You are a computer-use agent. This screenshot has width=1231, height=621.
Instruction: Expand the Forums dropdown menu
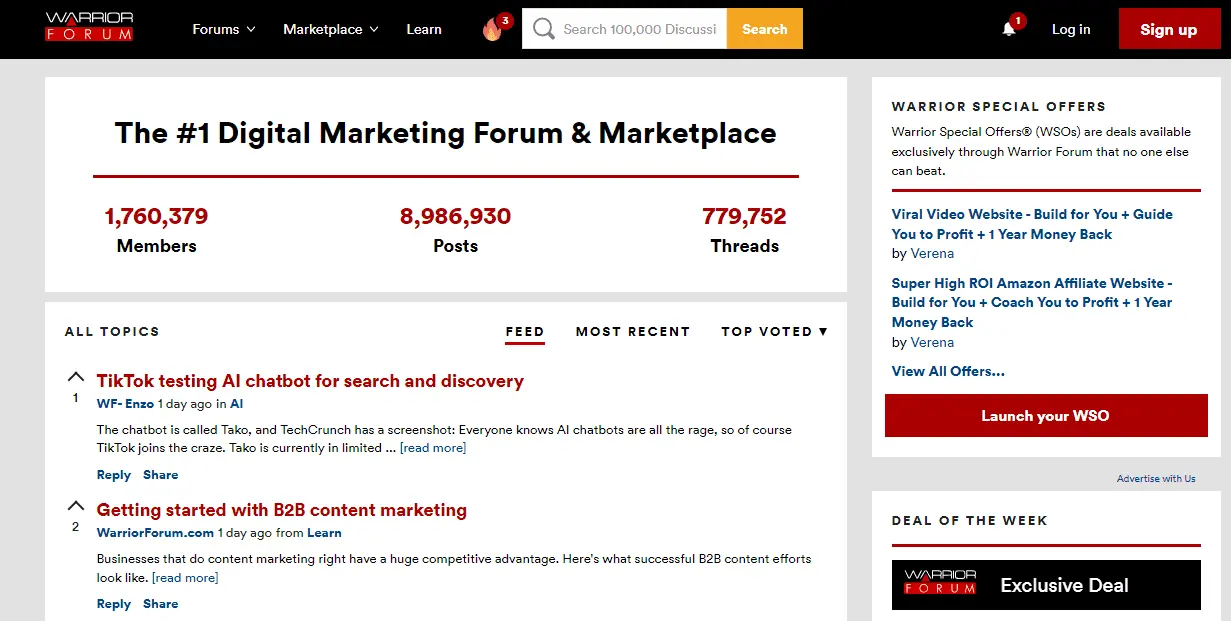(x=224, y=29)
